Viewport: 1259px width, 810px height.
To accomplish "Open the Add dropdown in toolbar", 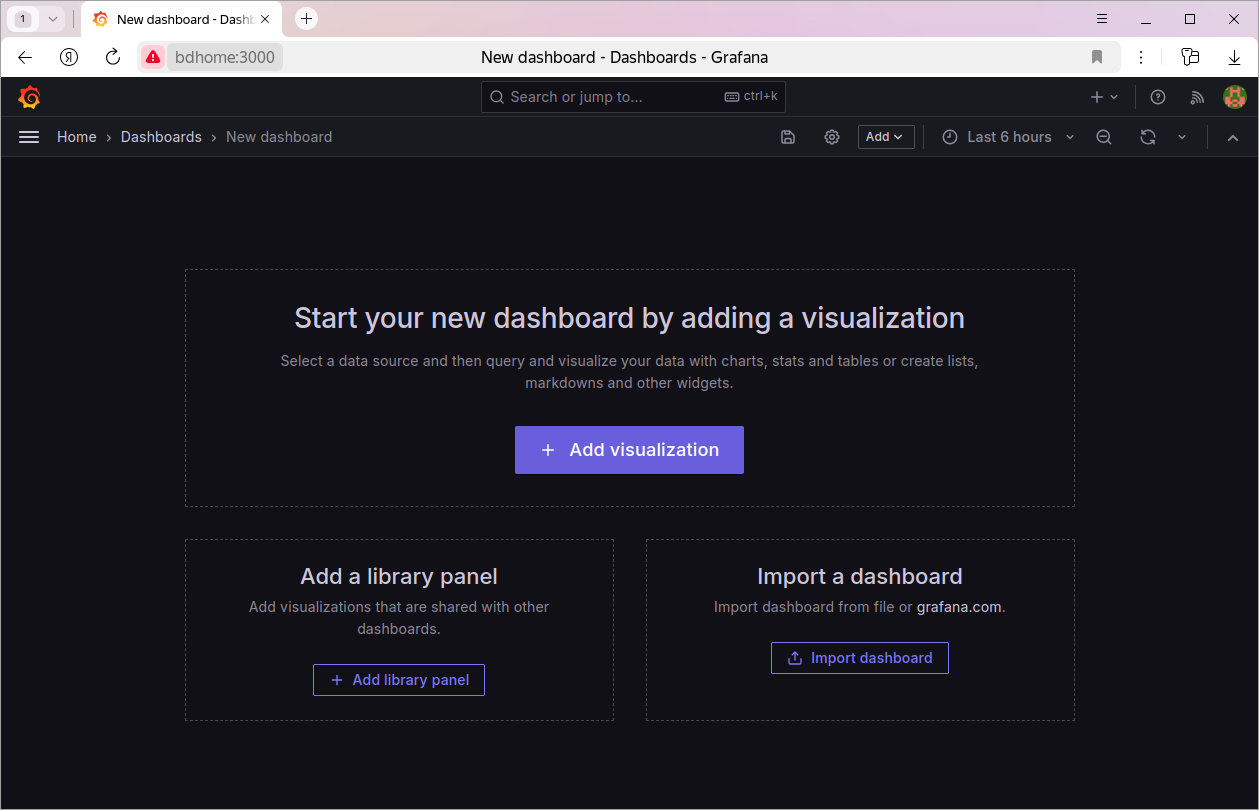I will (x=886, y=137).
